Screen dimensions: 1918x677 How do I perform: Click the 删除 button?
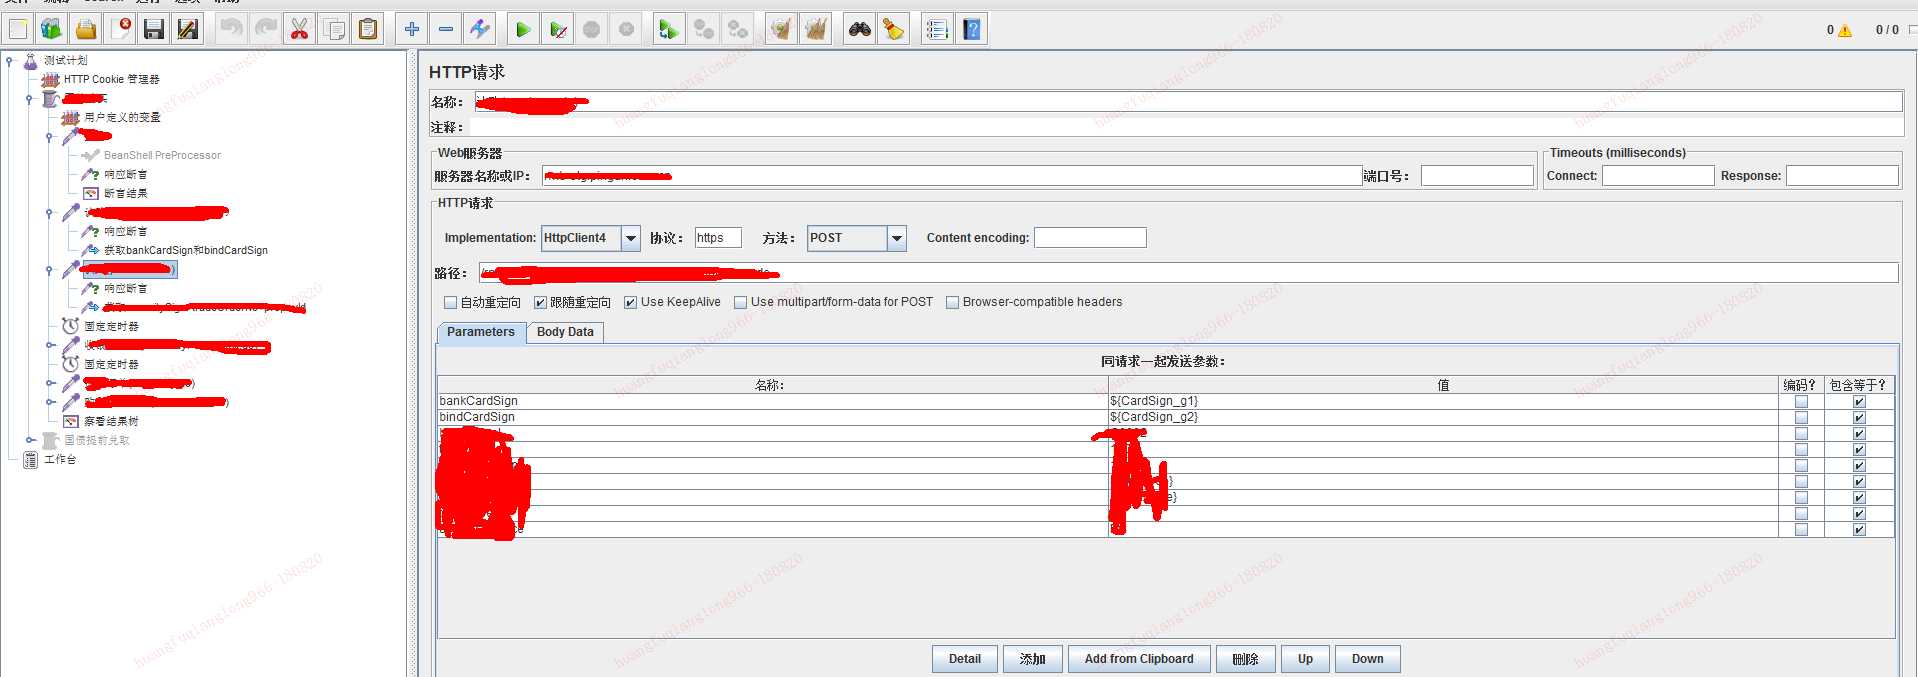click(1245, 659)
